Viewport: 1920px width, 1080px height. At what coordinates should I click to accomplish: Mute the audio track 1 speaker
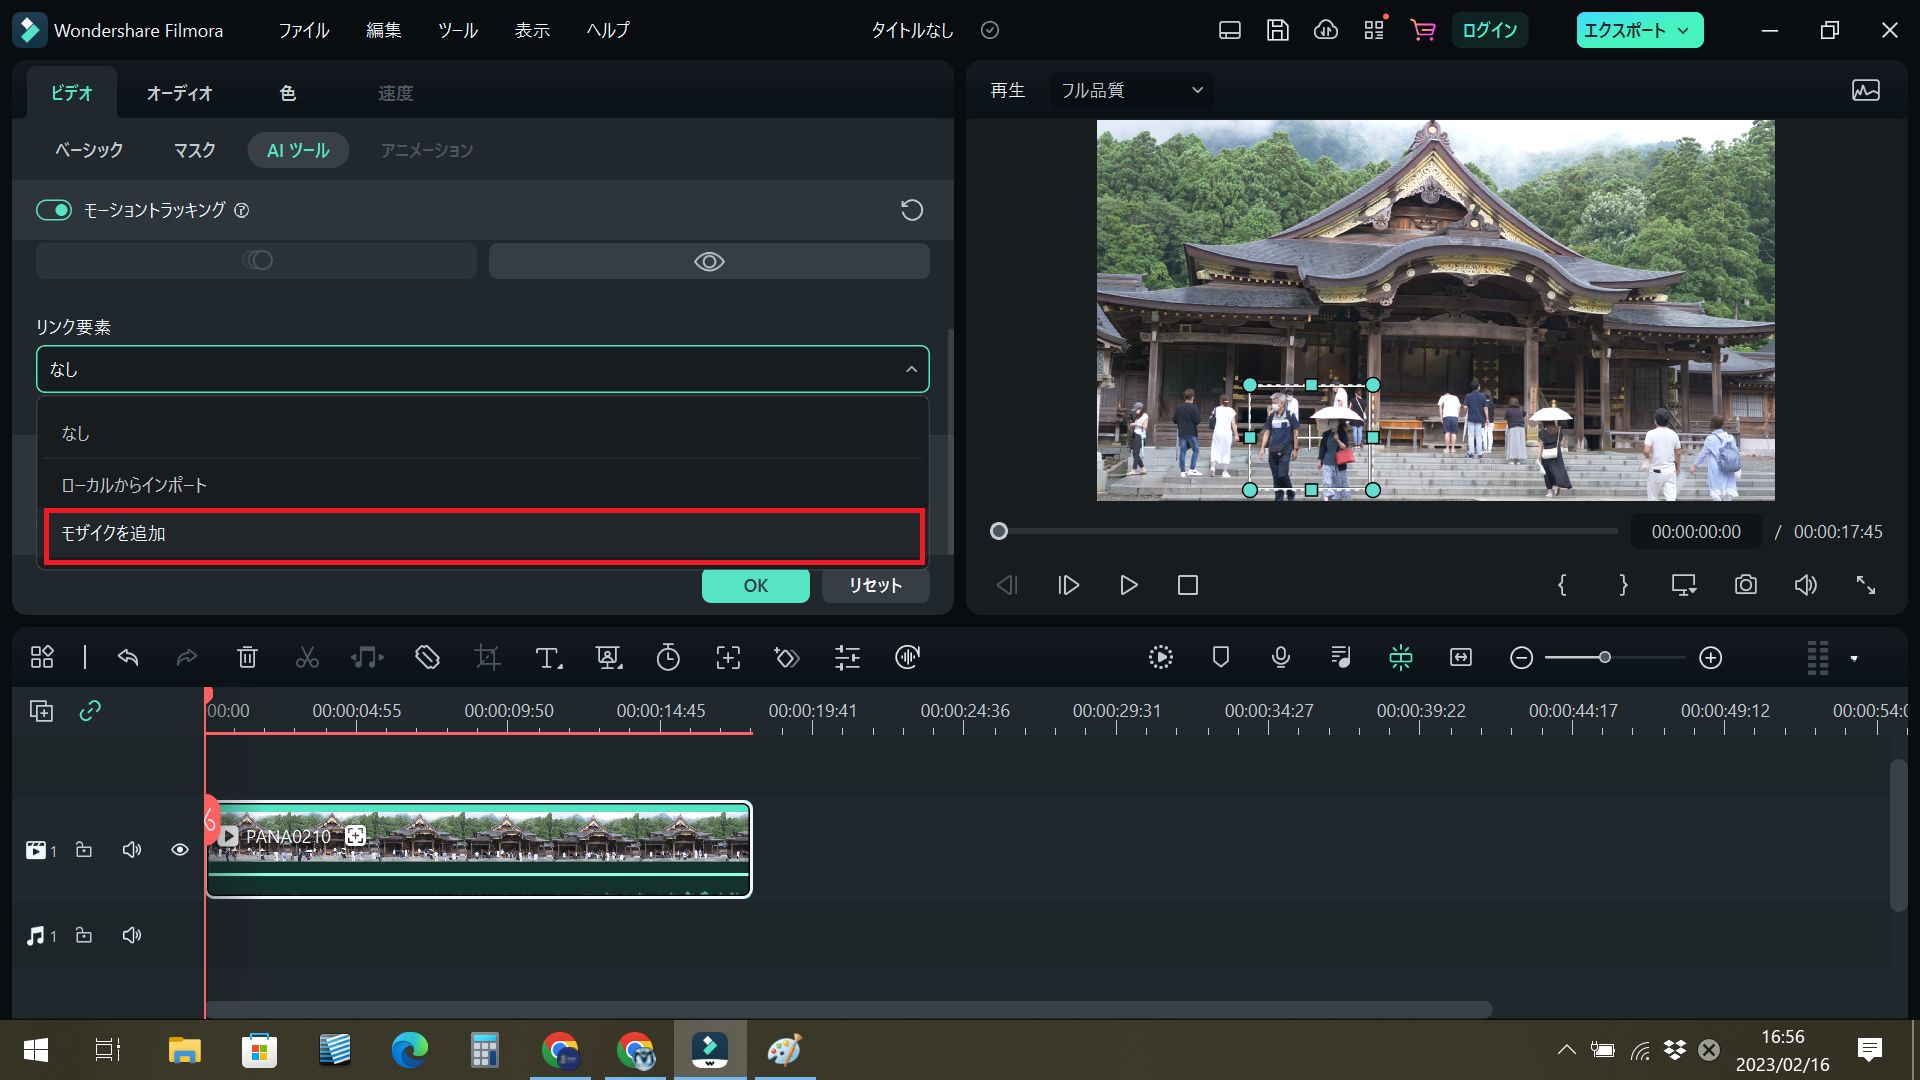click(132, 936)
